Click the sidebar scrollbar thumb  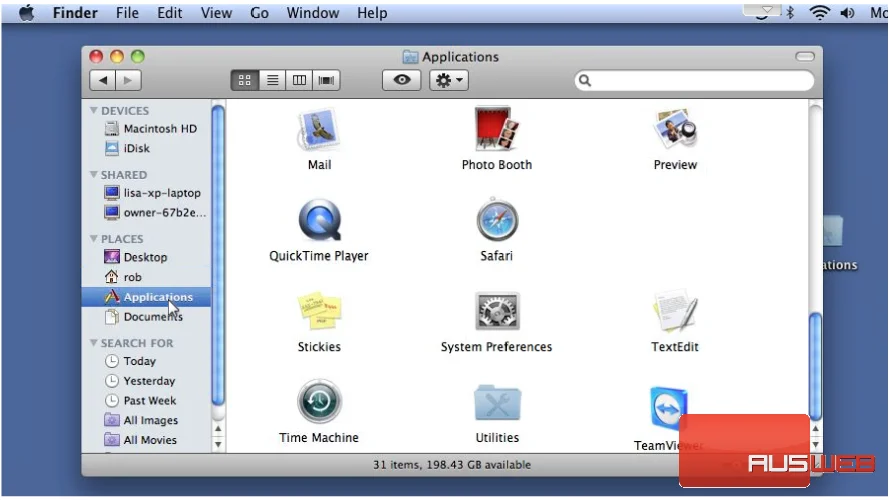tap(218, 255)
